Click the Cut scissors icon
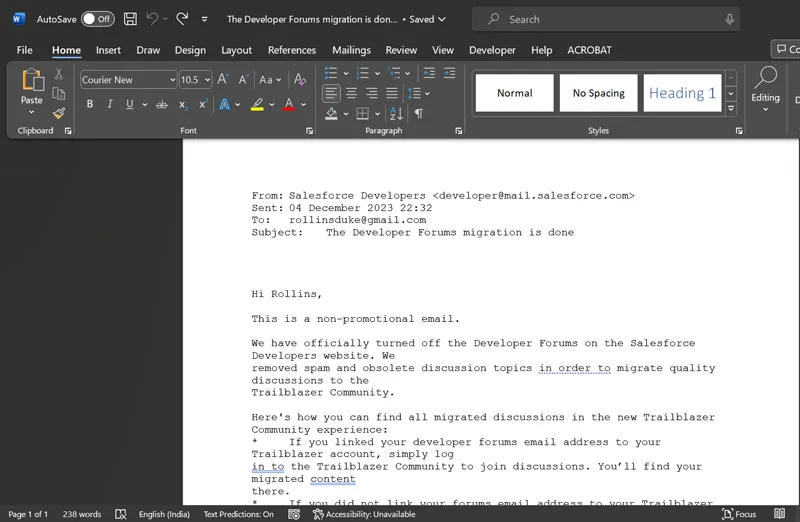Screen dimensions: 800x522 pos(59,74)
